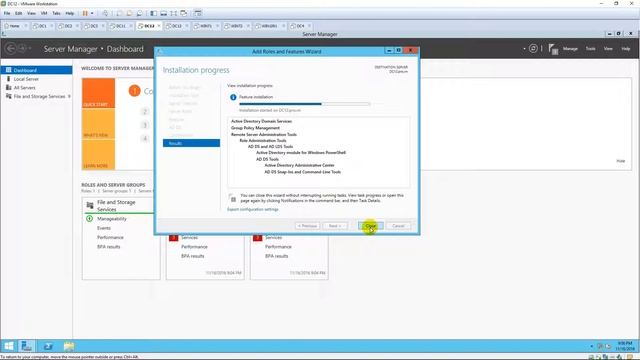Open the Server Manager Help menu
The width and height of the screenshot is (640, 360).
pyautogui.click(x=626, y=49)
